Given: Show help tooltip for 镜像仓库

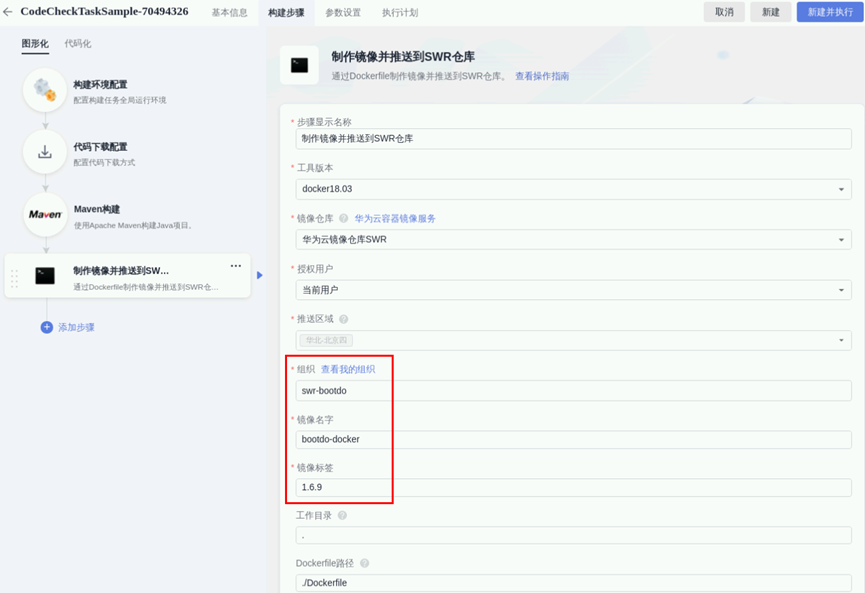Looking at the screenshot, I should [x=343, y=218].
